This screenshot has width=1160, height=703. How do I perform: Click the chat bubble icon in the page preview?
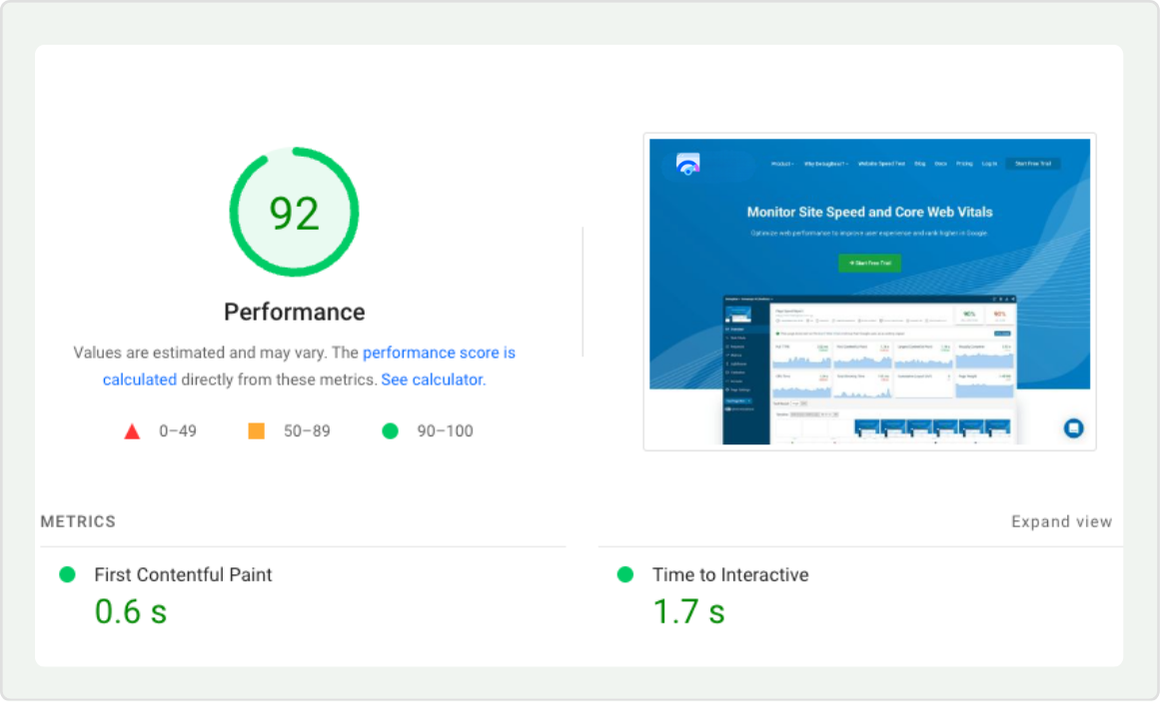point(1073,428)
